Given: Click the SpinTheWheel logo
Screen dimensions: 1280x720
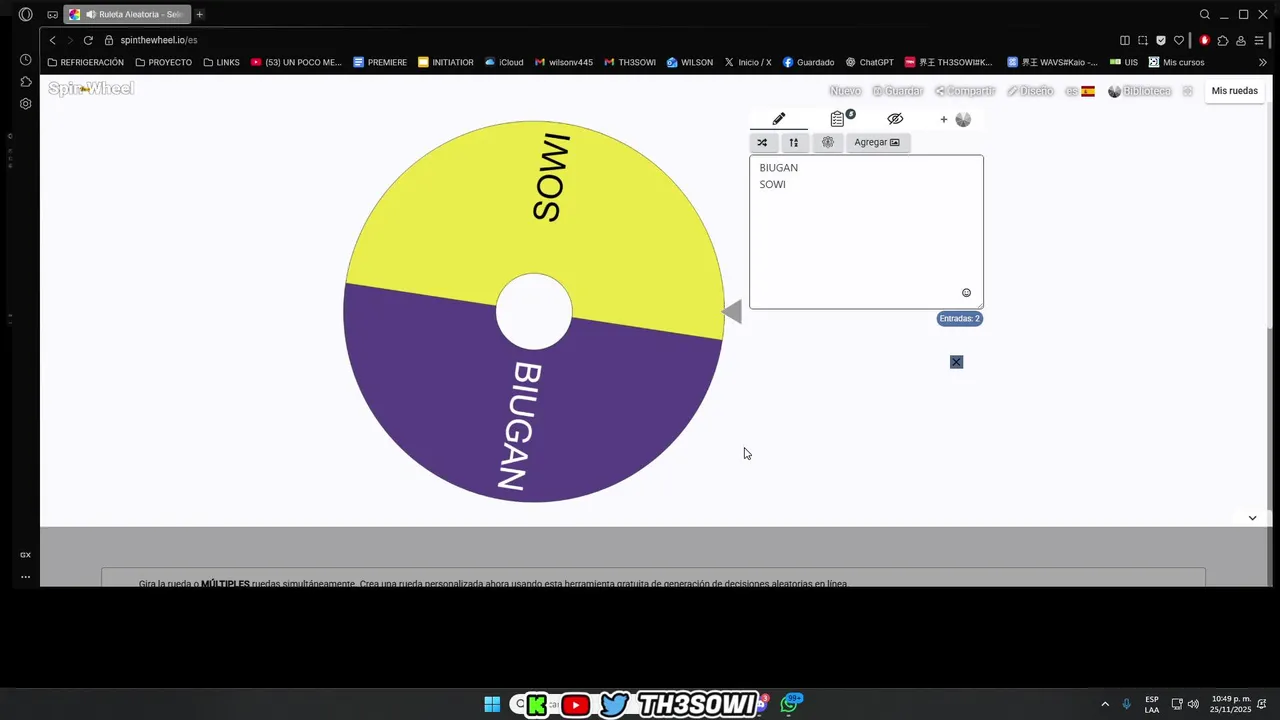Looking at the screenshot, I should click(91, 89).
